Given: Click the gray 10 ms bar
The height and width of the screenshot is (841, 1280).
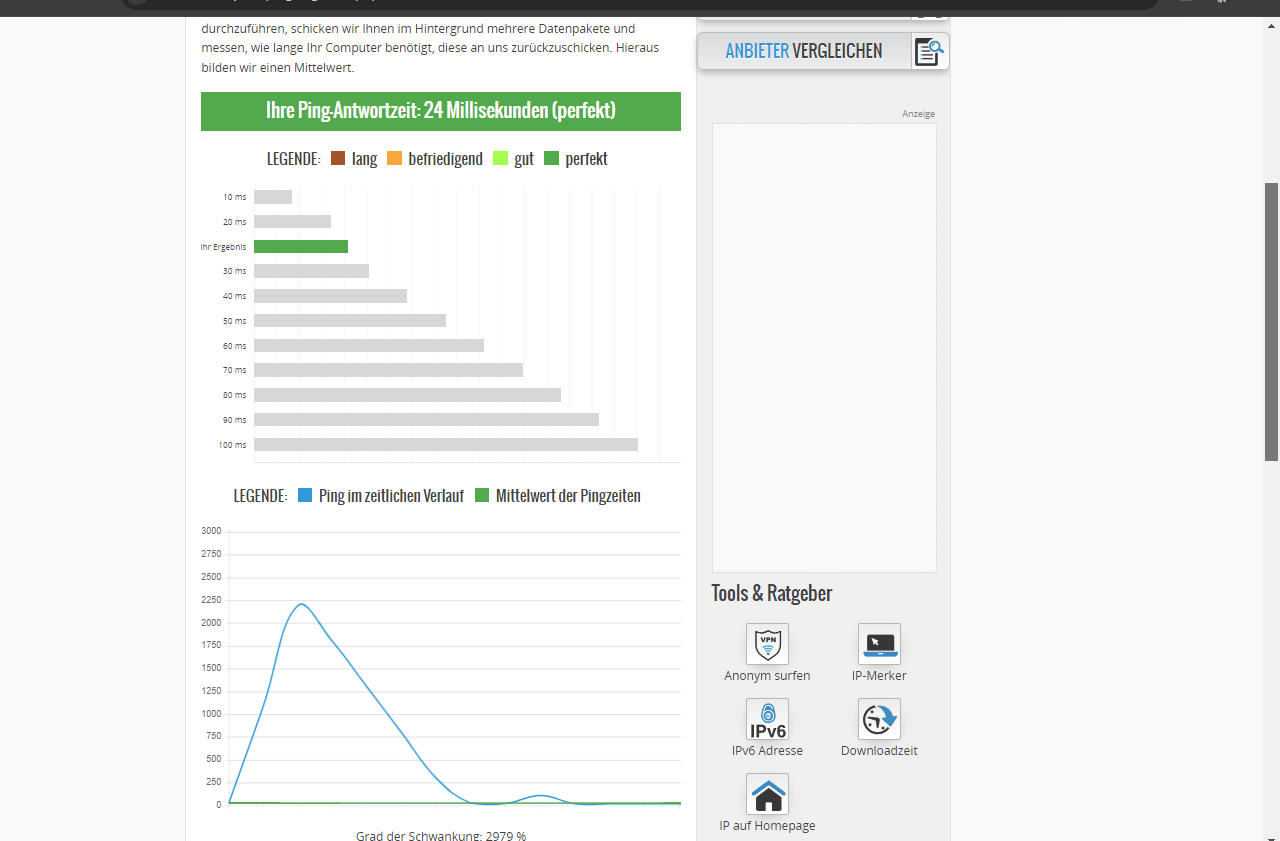Looking at the screenshot, I should pyautogui.click(x=273, y=197).
